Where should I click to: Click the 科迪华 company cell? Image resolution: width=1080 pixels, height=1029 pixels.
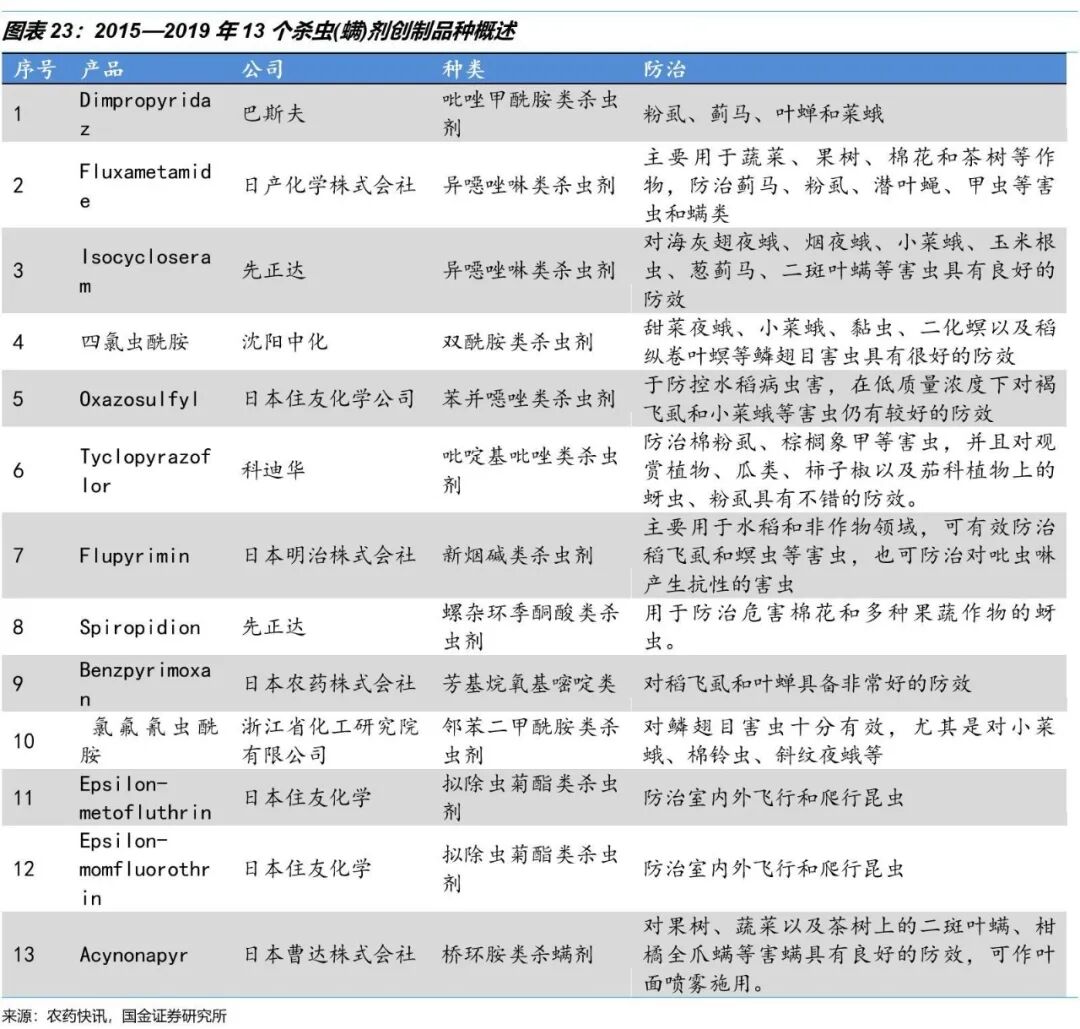(x=273, y=470)
